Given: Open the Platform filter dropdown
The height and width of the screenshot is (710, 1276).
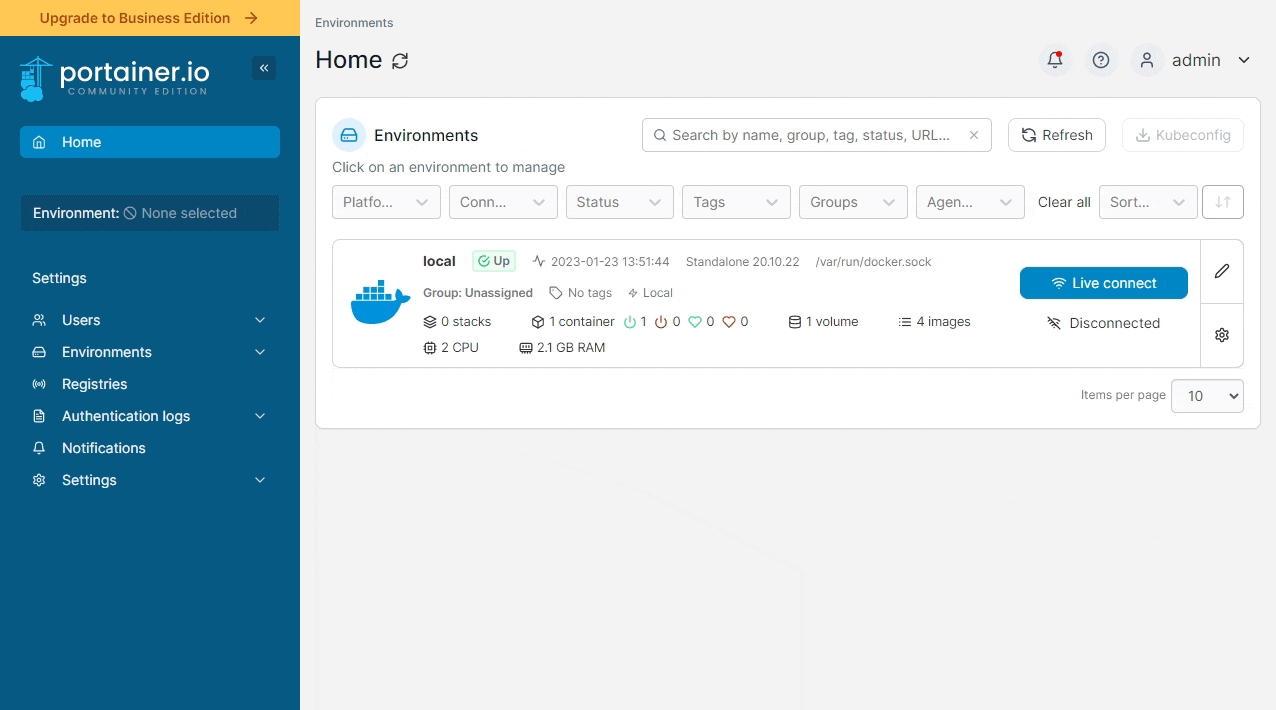Looking at the screenshot, I should point(386,201).
